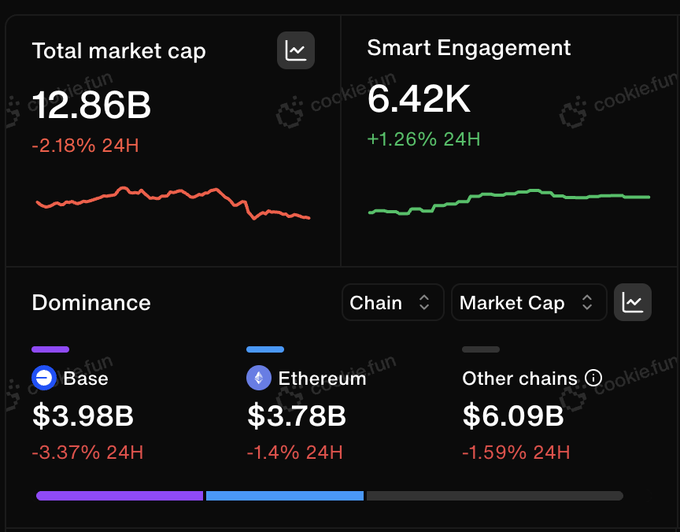
Task: Select the gray Other chains bar segment
Action: (495, 496)
